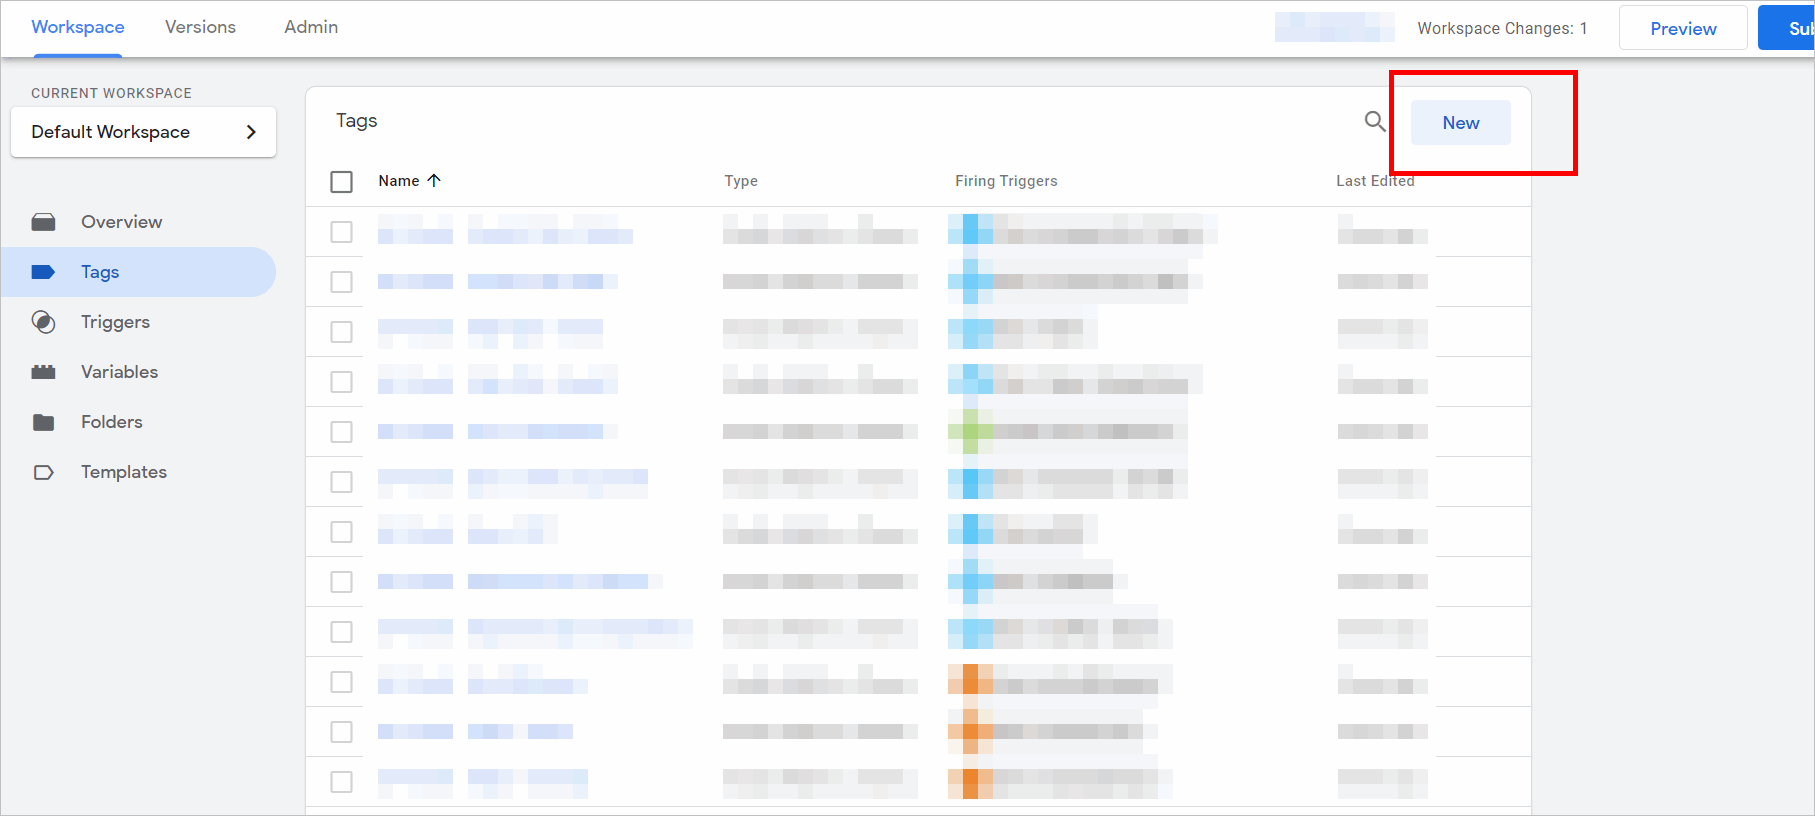Sort by the Firing Triggers column header
Screen dimensions: 1815x816
(x=1006, y=181)
